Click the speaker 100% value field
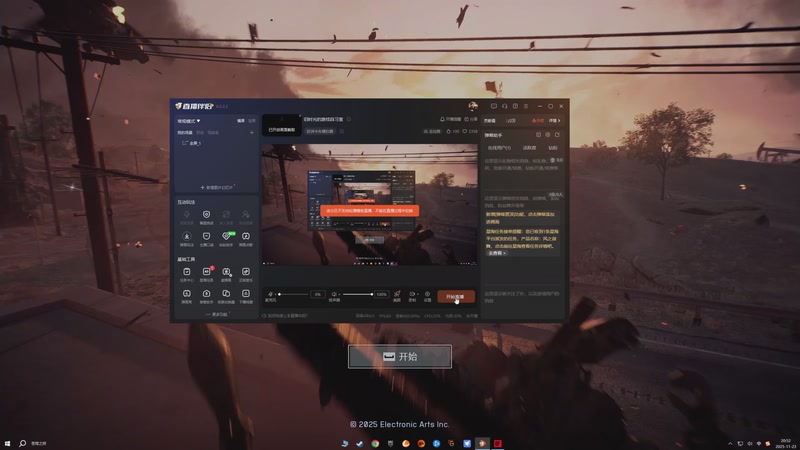 (381, 294)
